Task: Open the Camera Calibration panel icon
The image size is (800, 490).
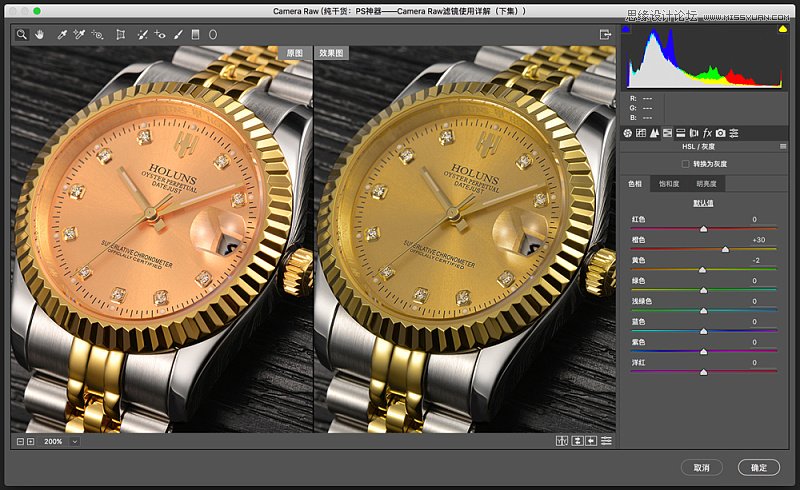Action: pos(720,132)
